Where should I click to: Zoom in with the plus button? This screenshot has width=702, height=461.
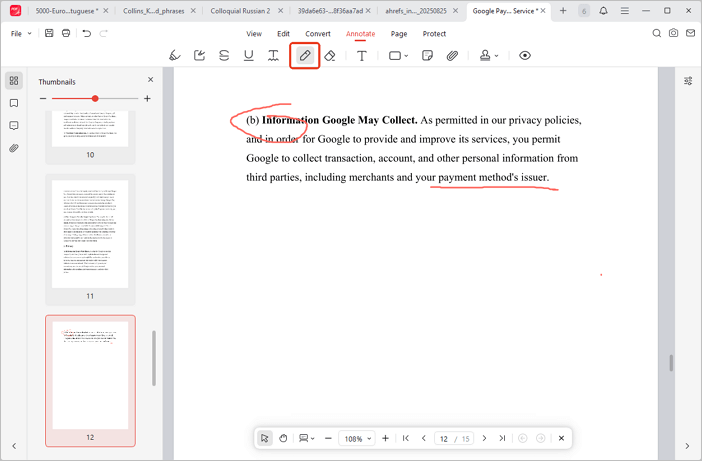pyautogui.click(x=385, y=438)
